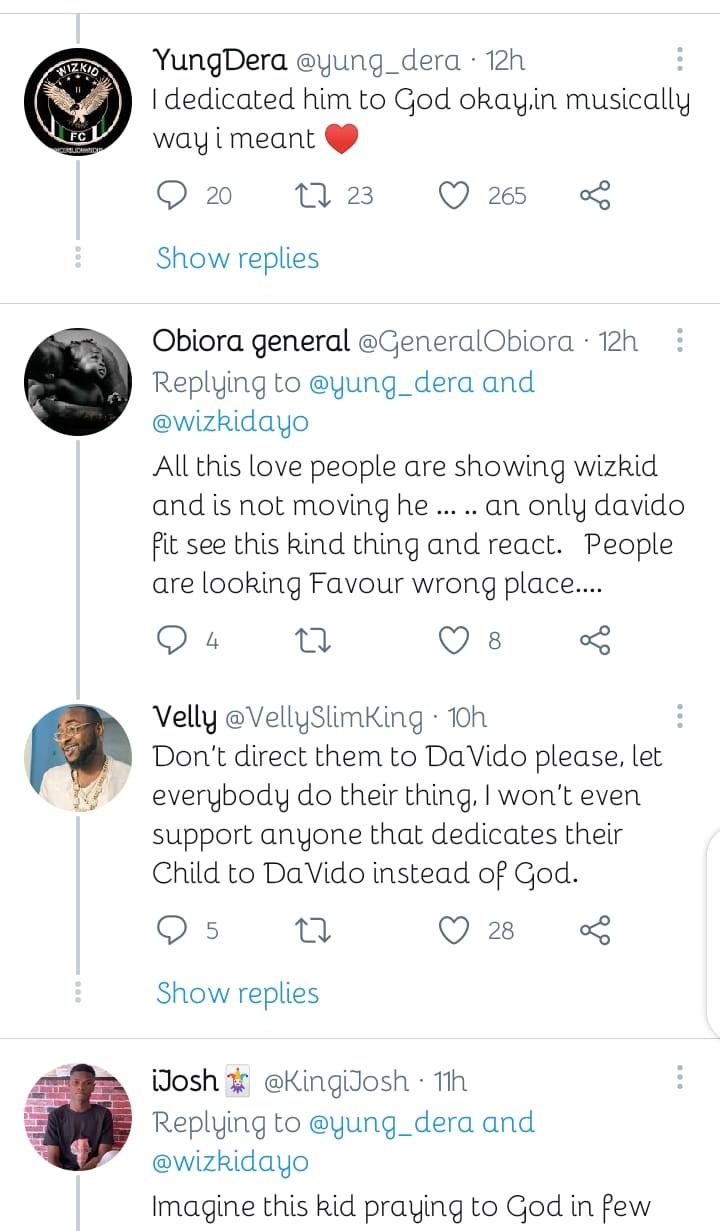Open more options on Obiora general's tweet
The height and width of the screenshot is (1231, 720).
pyautogui.click(x=680, y=341)
